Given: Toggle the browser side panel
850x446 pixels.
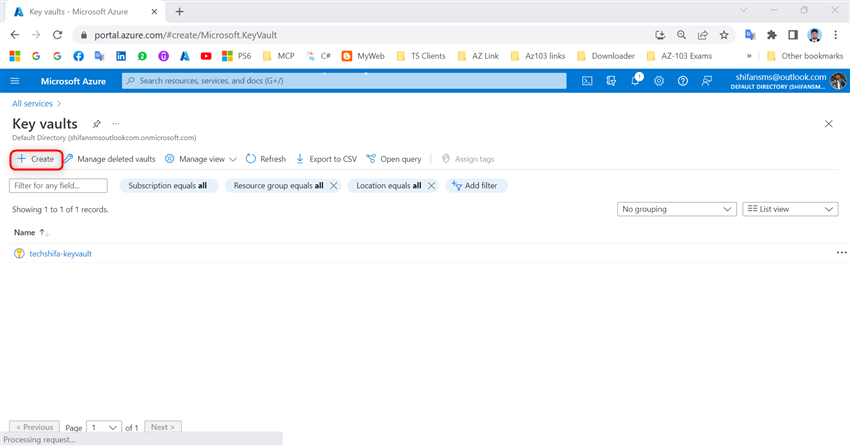Looking at the screenshot, I should [x=793, y=35].
